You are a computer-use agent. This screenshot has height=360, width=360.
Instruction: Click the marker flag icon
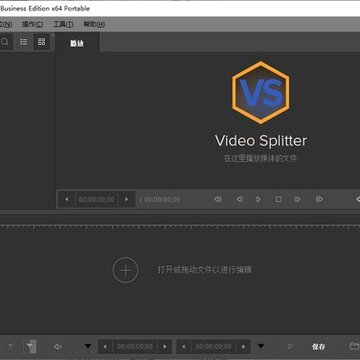290,347
